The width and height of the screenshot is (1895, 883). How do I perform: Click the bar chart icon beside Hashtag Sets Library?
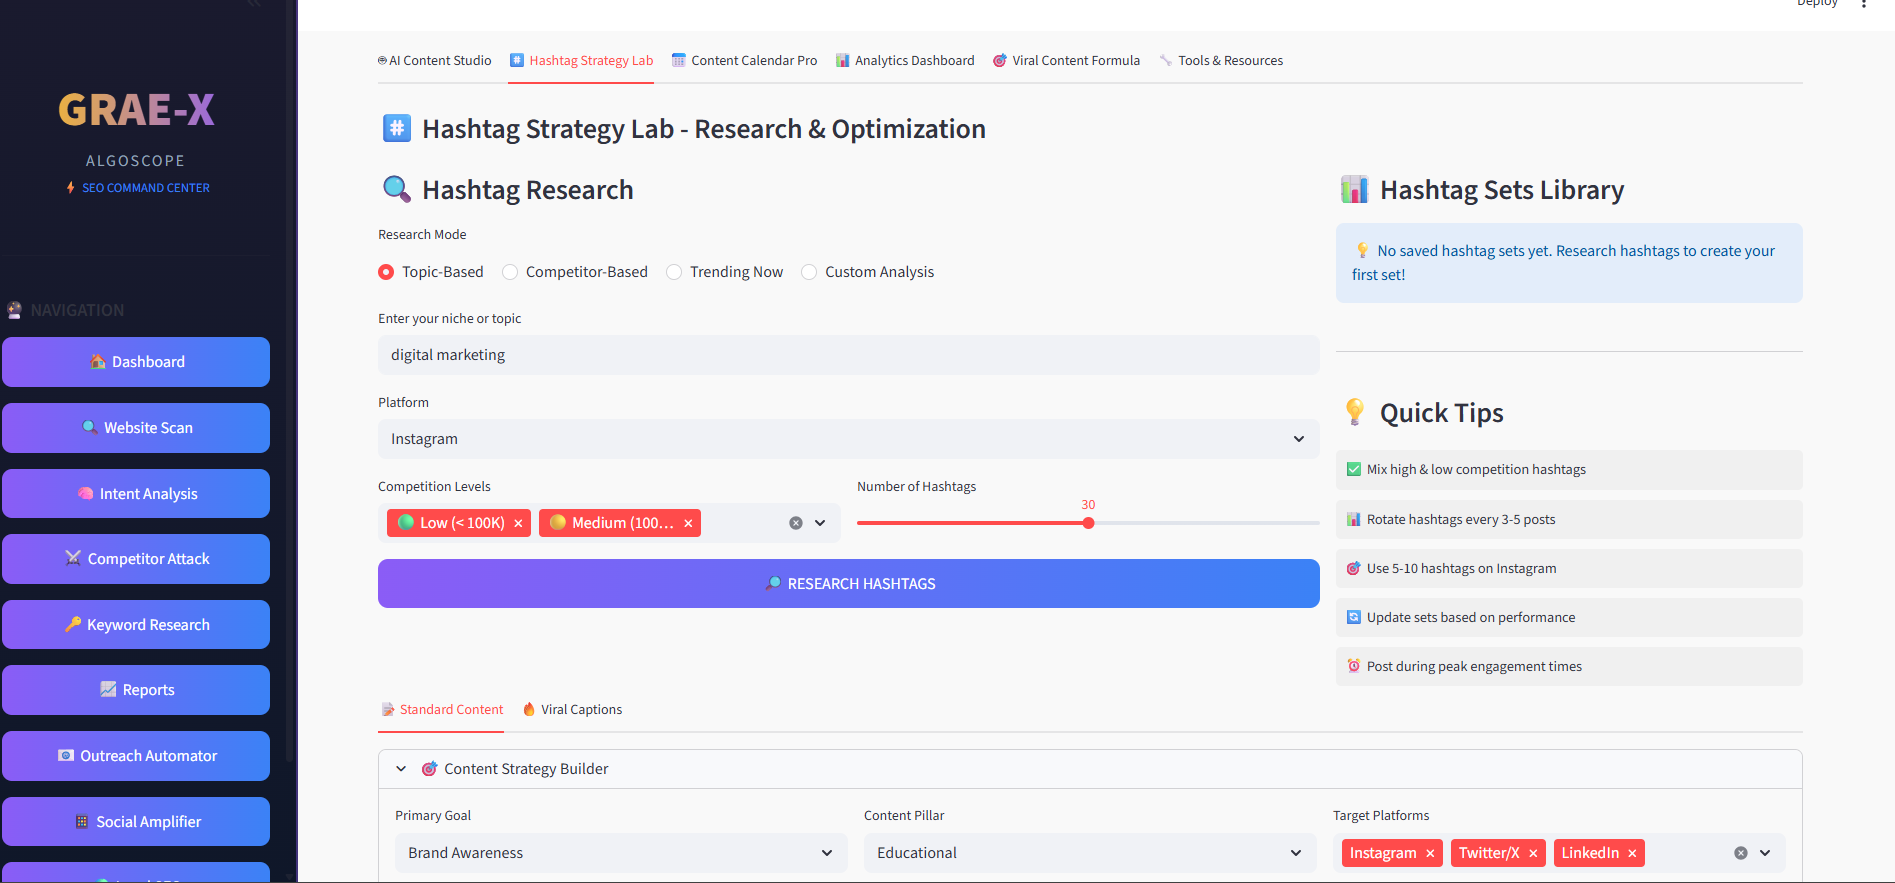[1355, 189]
